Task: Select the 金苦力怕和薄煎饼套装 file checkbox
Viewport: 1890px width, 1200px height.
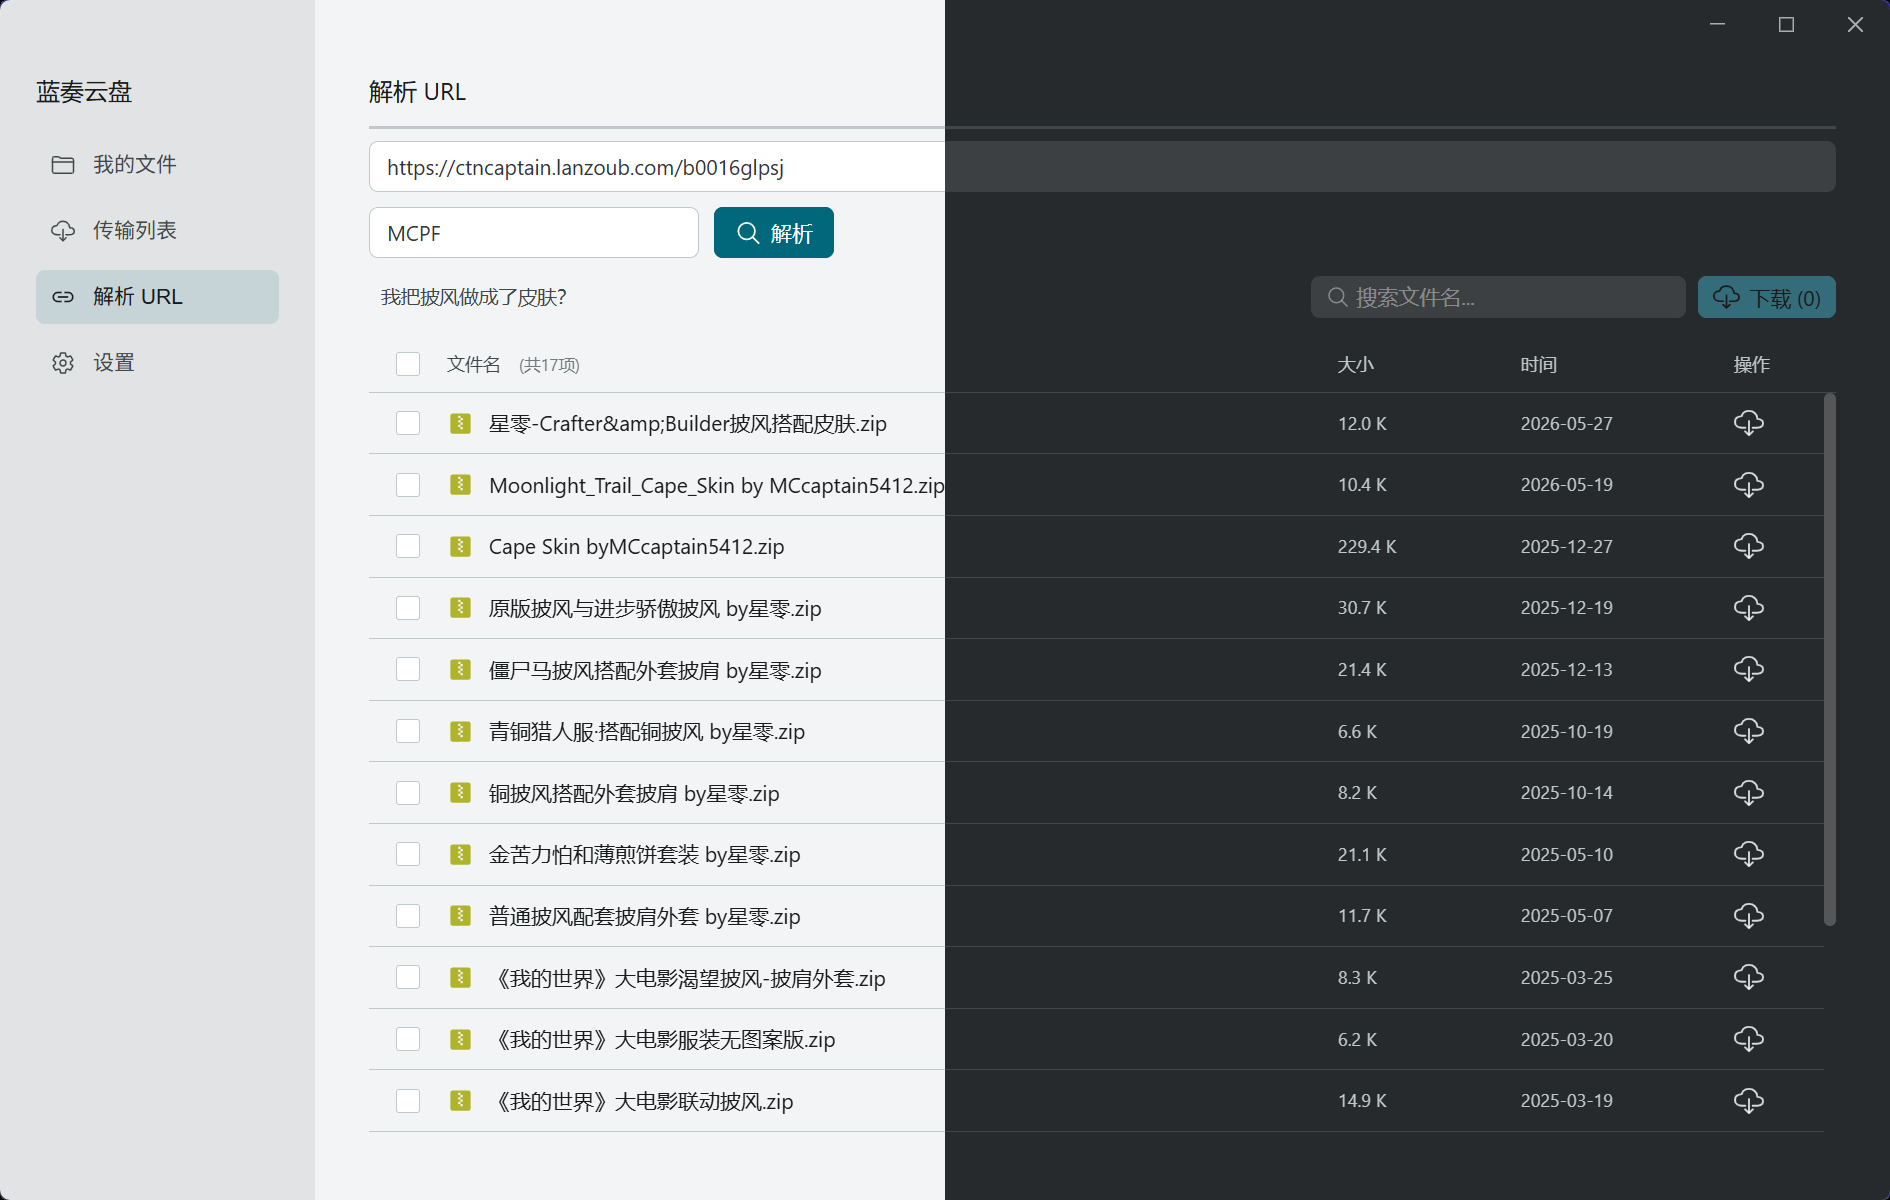Action: (408, 854)
